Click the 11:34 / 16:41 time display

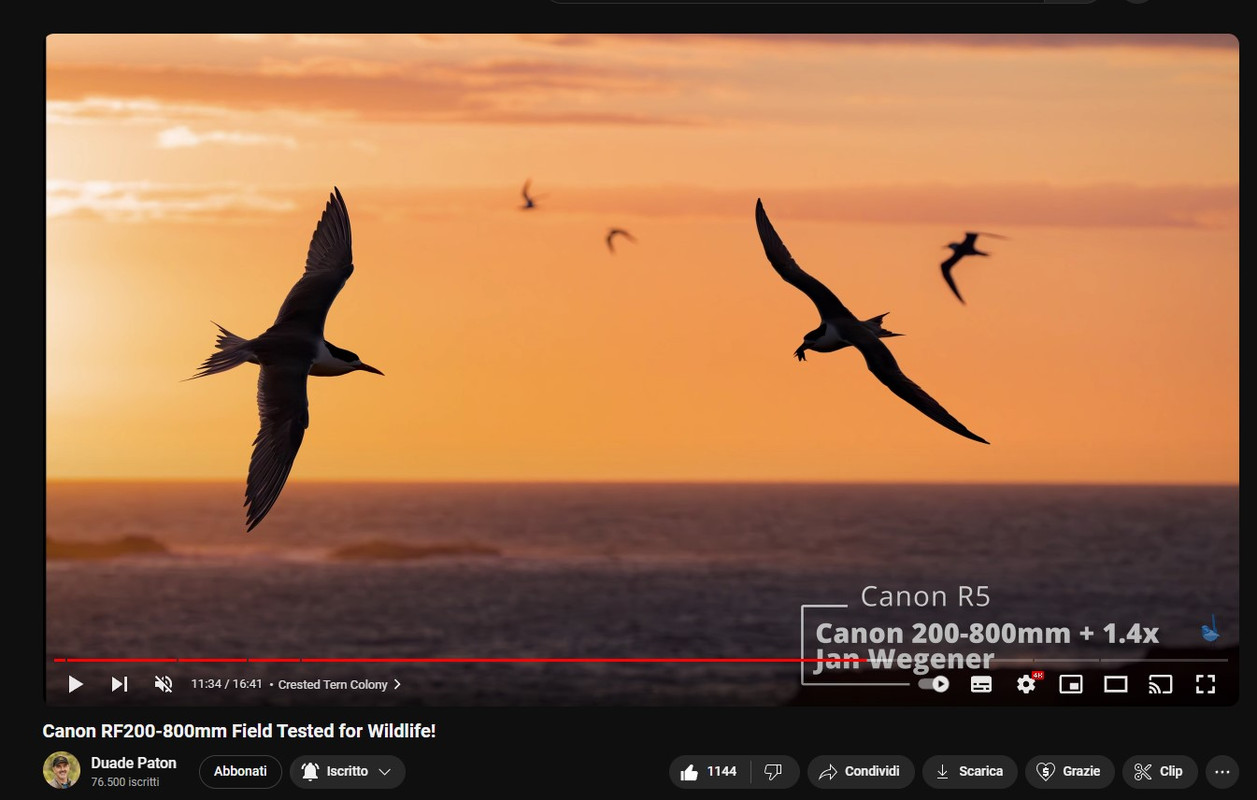pyautogui.click(x=227, y=684)
